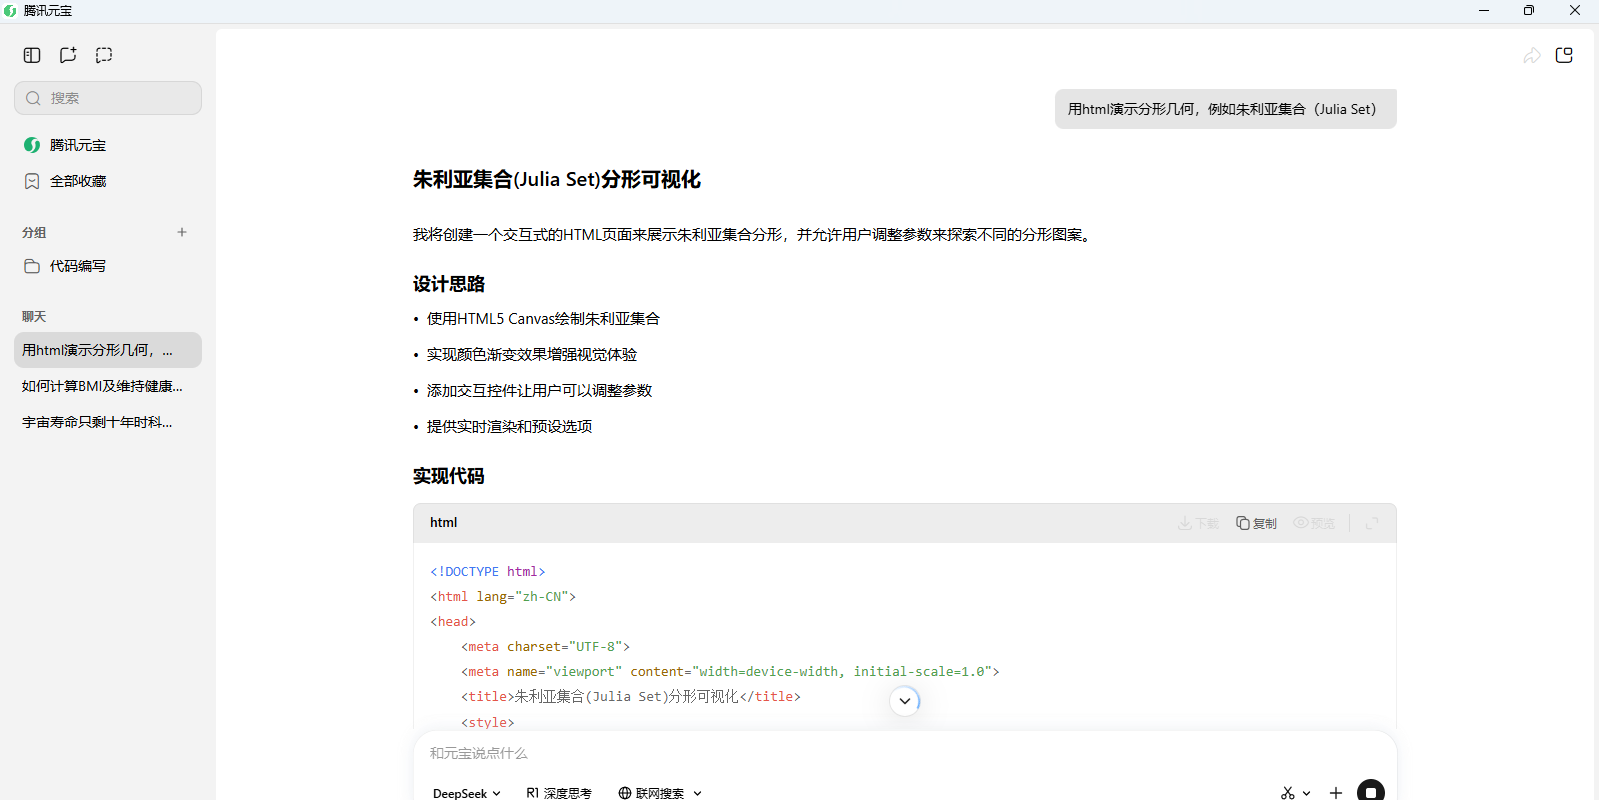Open the DeepSeek model dropdown
The image size is (1599, 800).
tap(467, 793)
